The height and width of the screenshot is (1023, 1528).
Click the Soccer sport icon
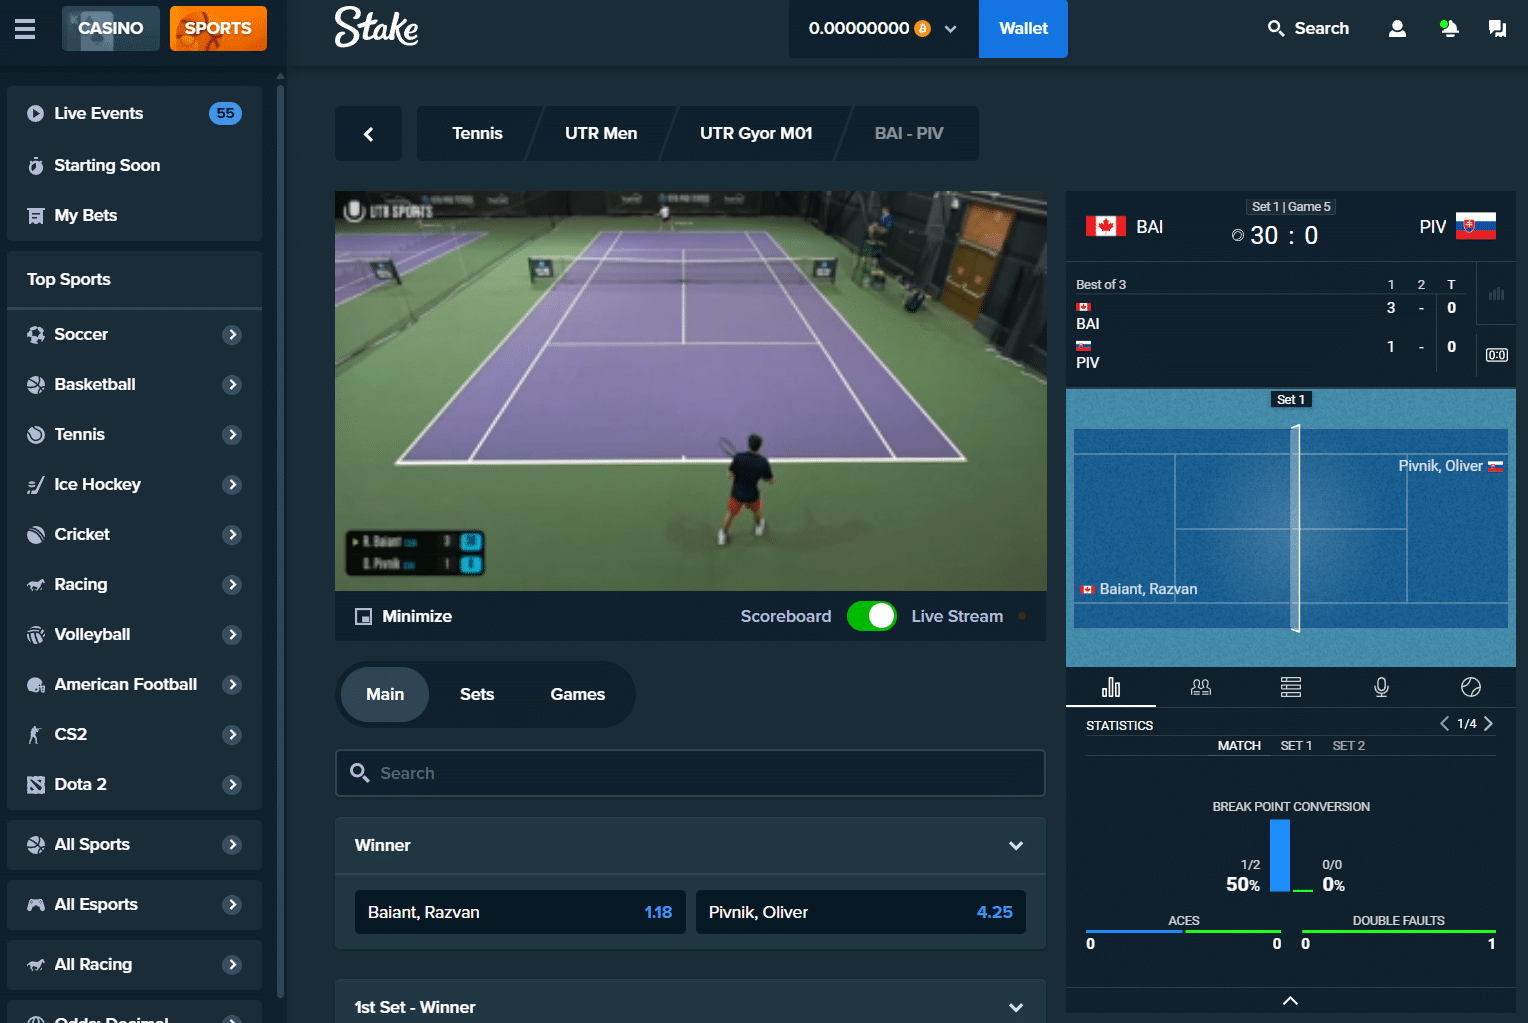[x=36, y=334]
